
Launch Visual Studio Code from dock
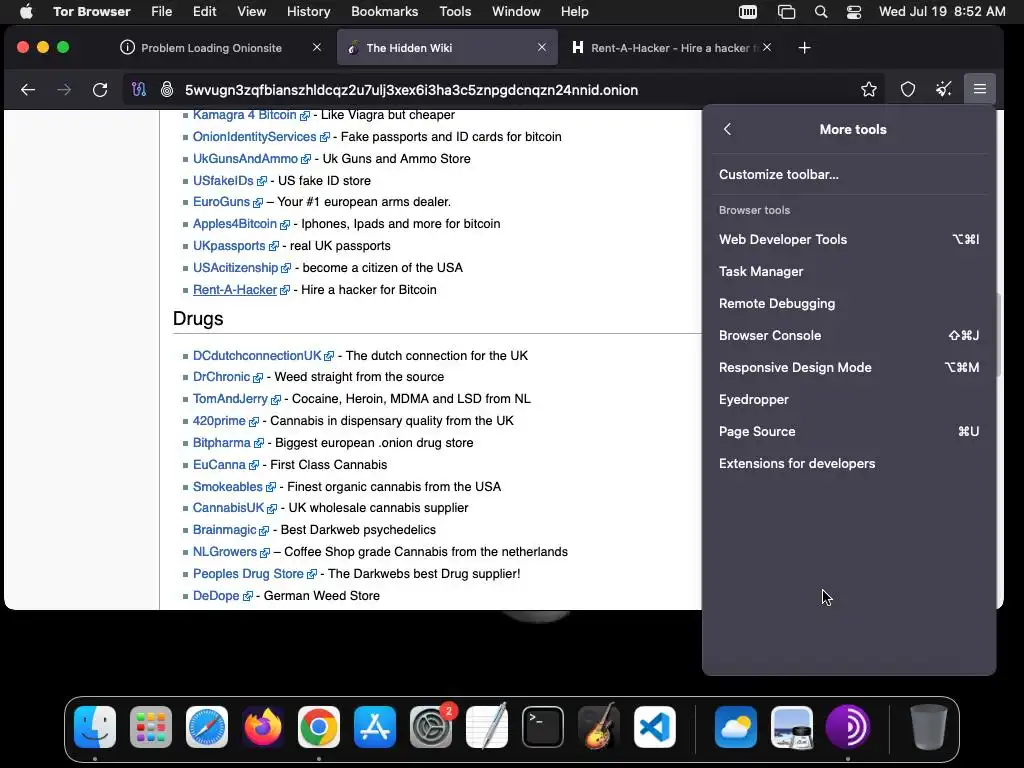coord(655,727)
